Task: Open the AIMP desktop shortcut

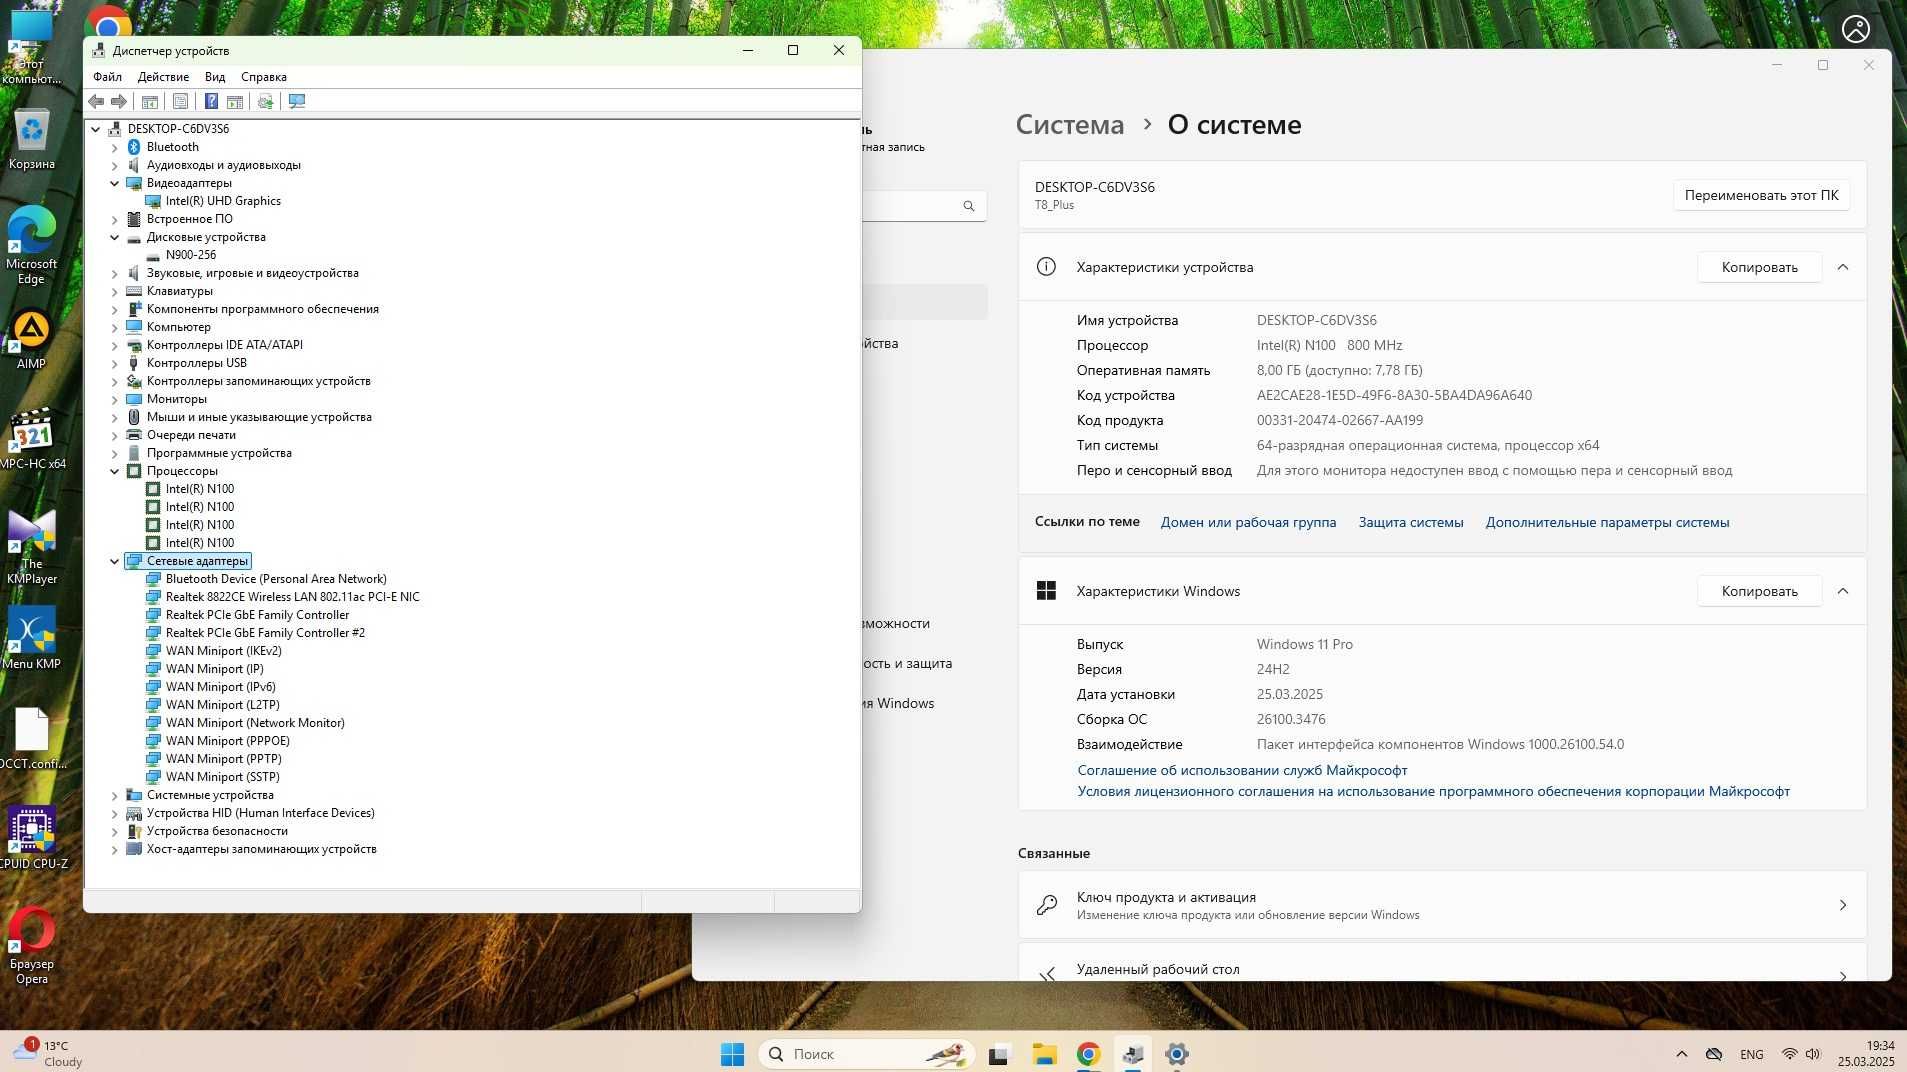Action: click(31, 340)
